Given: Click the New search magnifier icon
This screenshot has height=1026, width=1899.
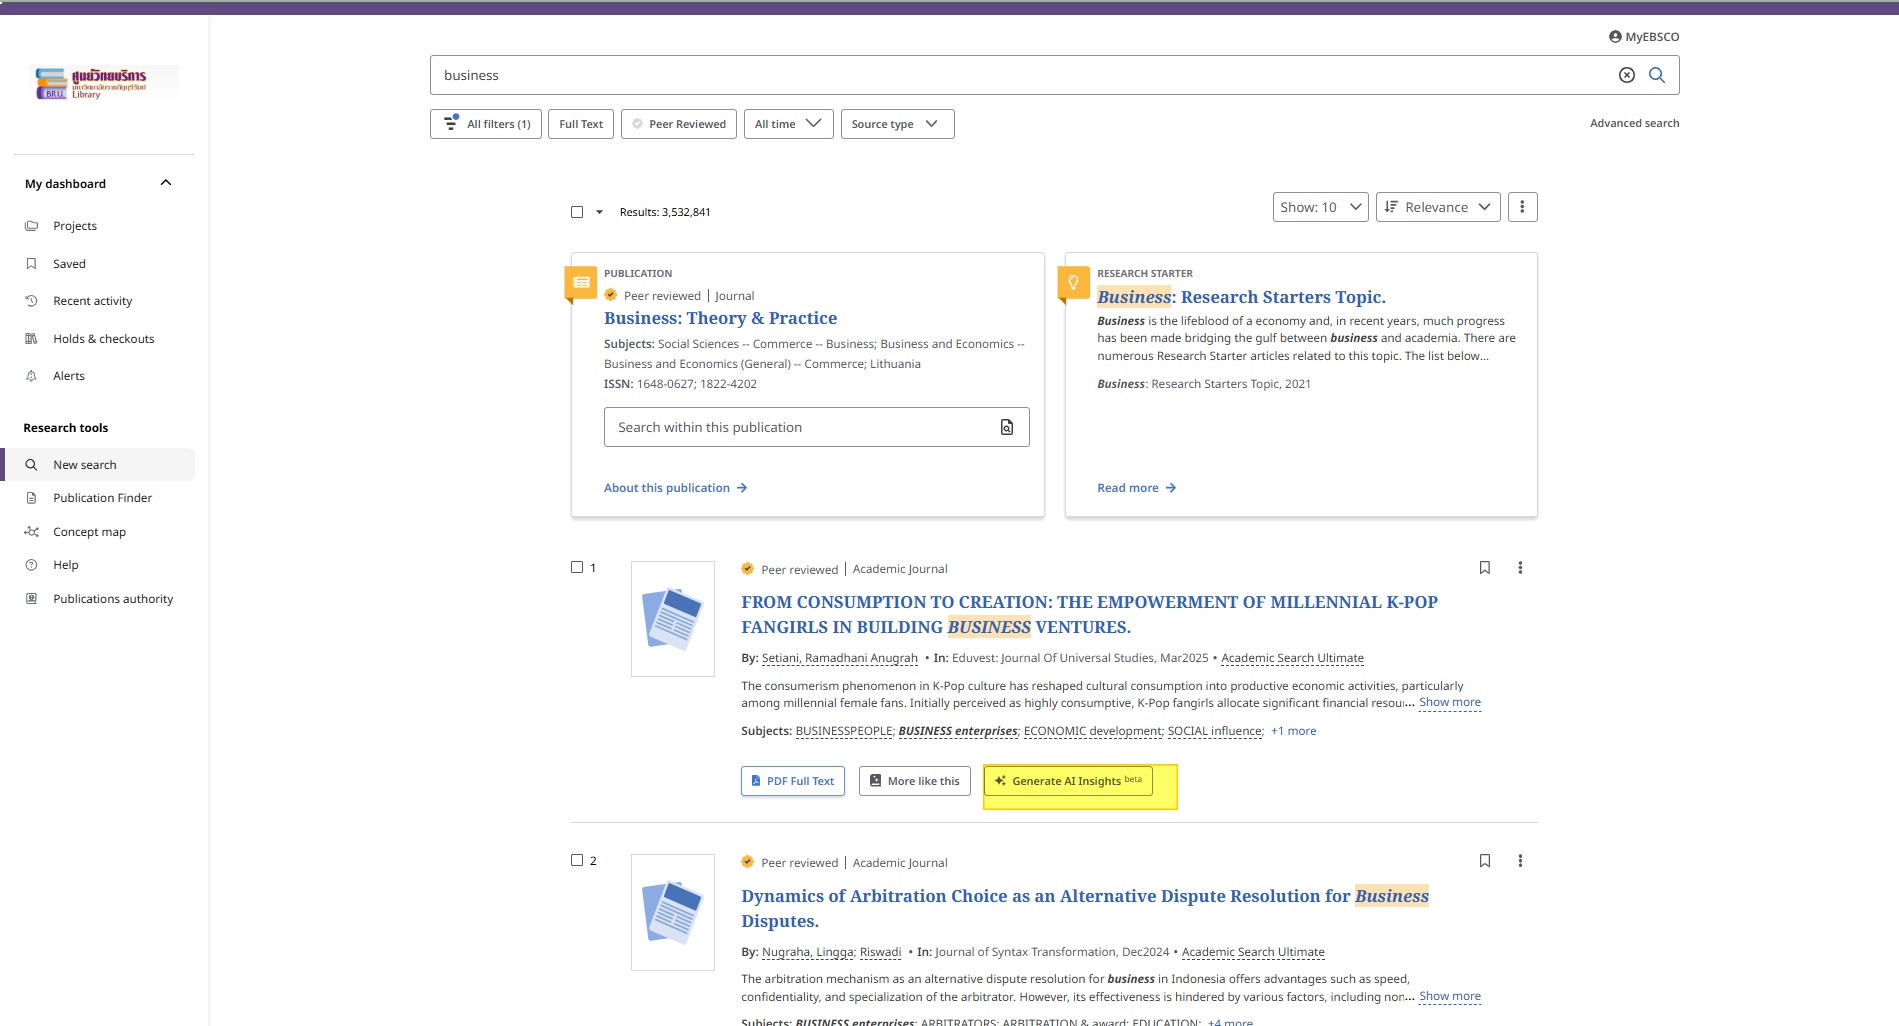Looking at the screenshot, I should [31, 465].
